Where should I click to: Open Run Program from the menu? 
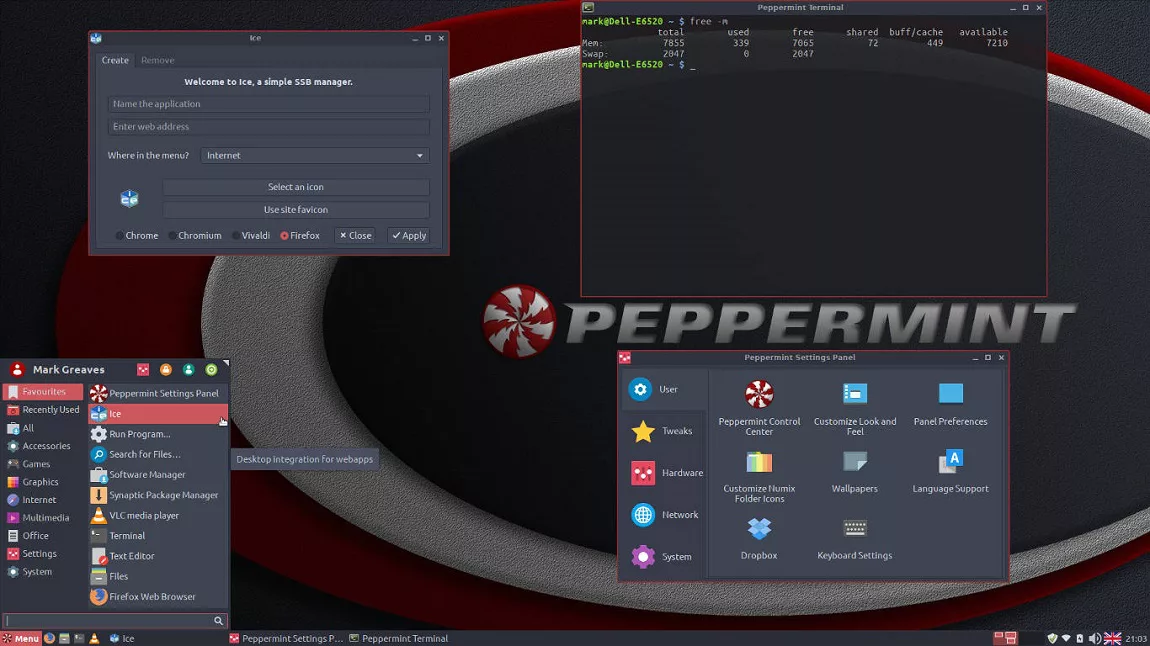tap(158, 434)
